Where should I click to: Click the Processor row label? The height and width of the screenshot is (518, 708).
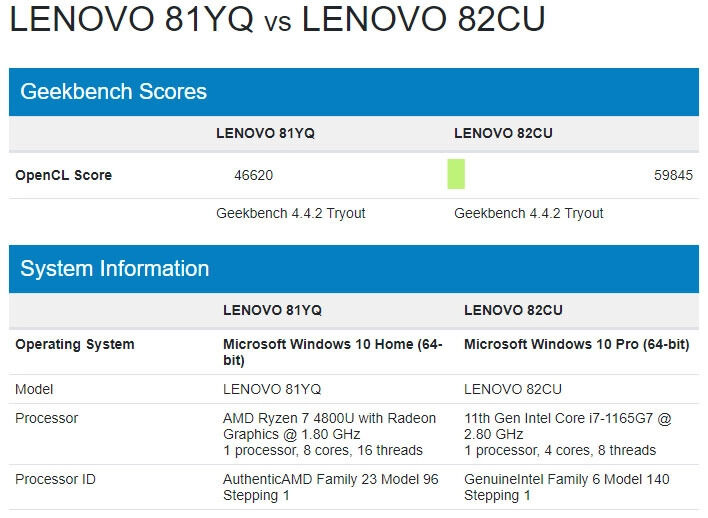[46, 418]
